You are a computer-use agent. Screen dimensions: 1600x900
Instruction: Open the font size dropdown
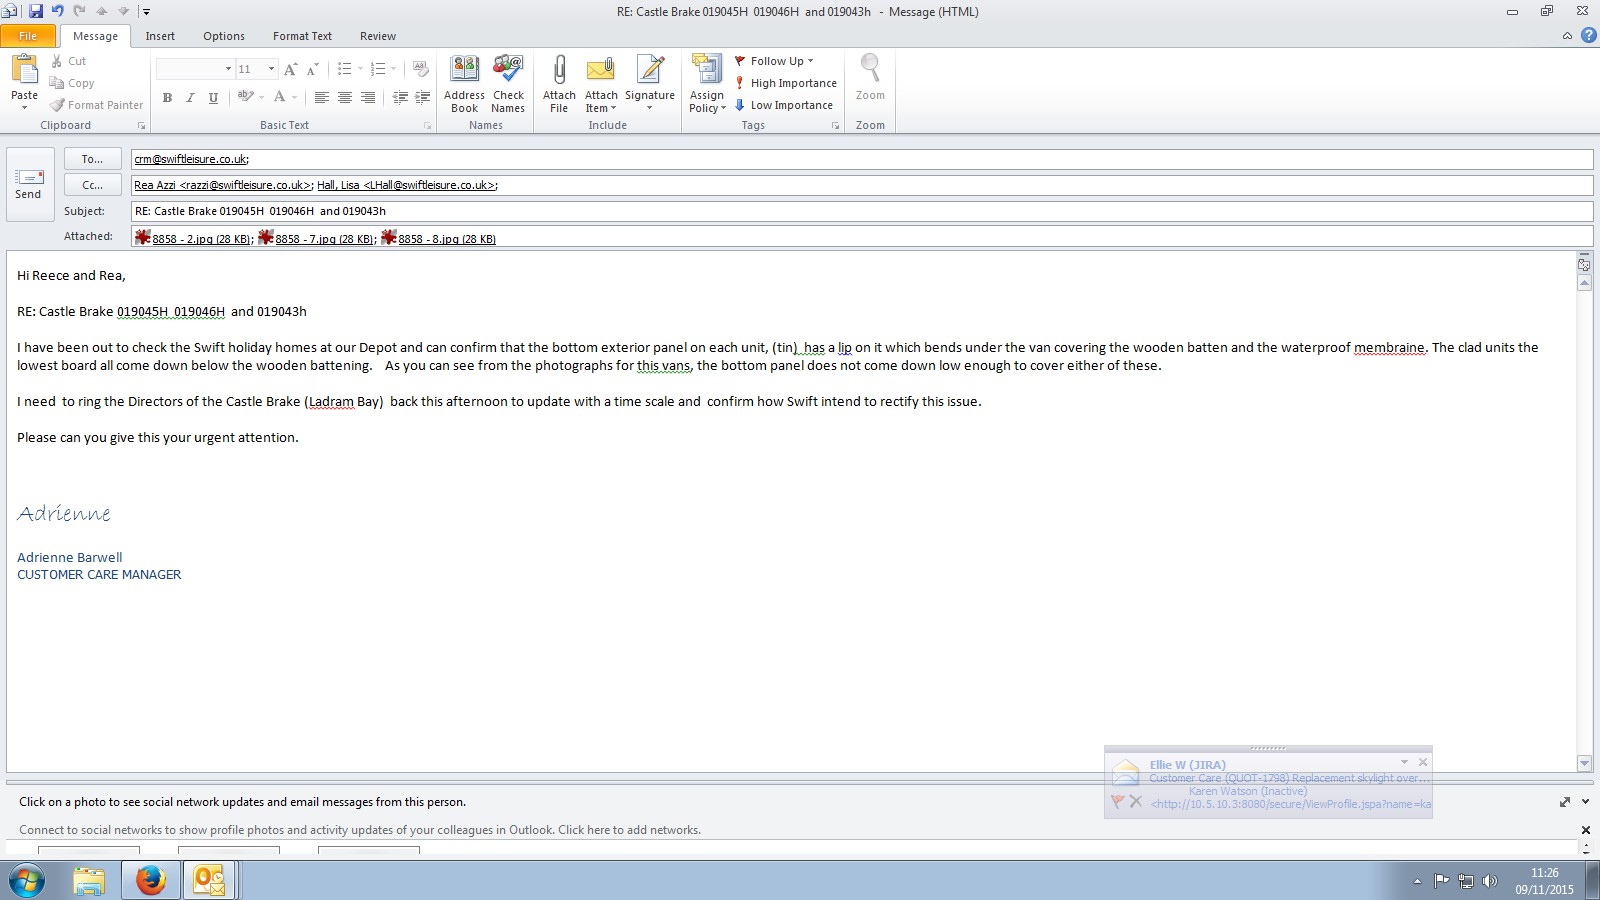(x=271, y=69)
